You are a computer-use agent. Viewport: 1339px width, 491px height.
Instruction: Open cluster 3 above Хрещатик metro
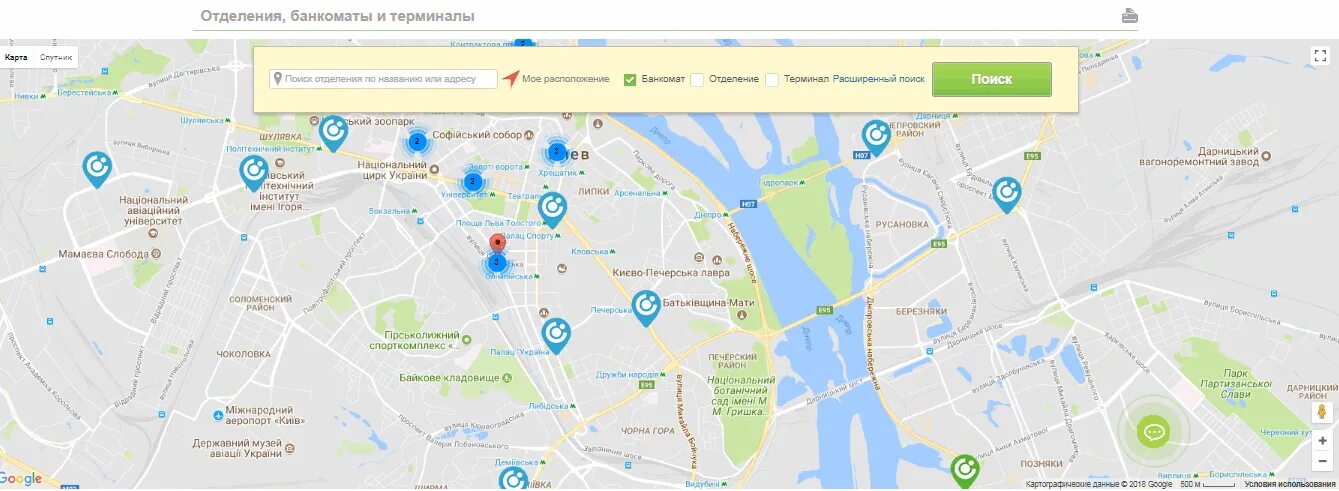coord(556,152)
